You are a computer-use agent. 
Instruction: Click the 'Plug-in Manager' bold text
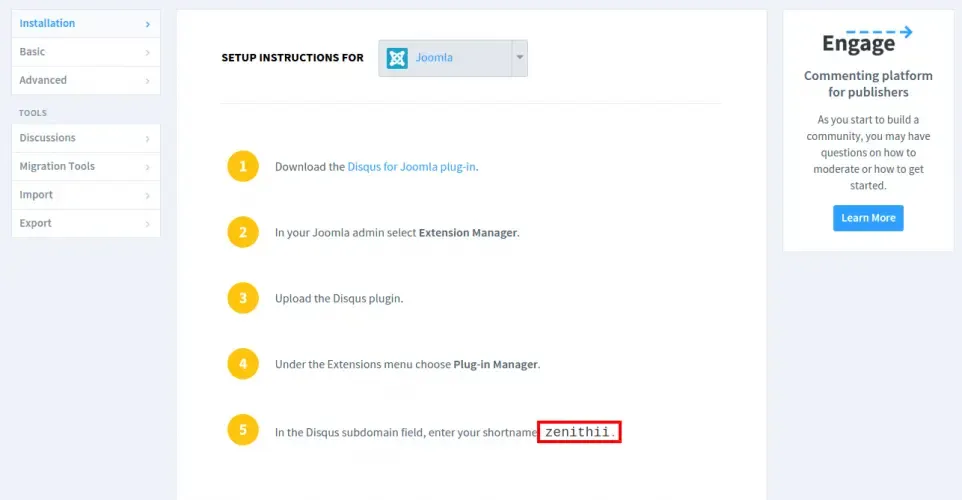[495, 364]
